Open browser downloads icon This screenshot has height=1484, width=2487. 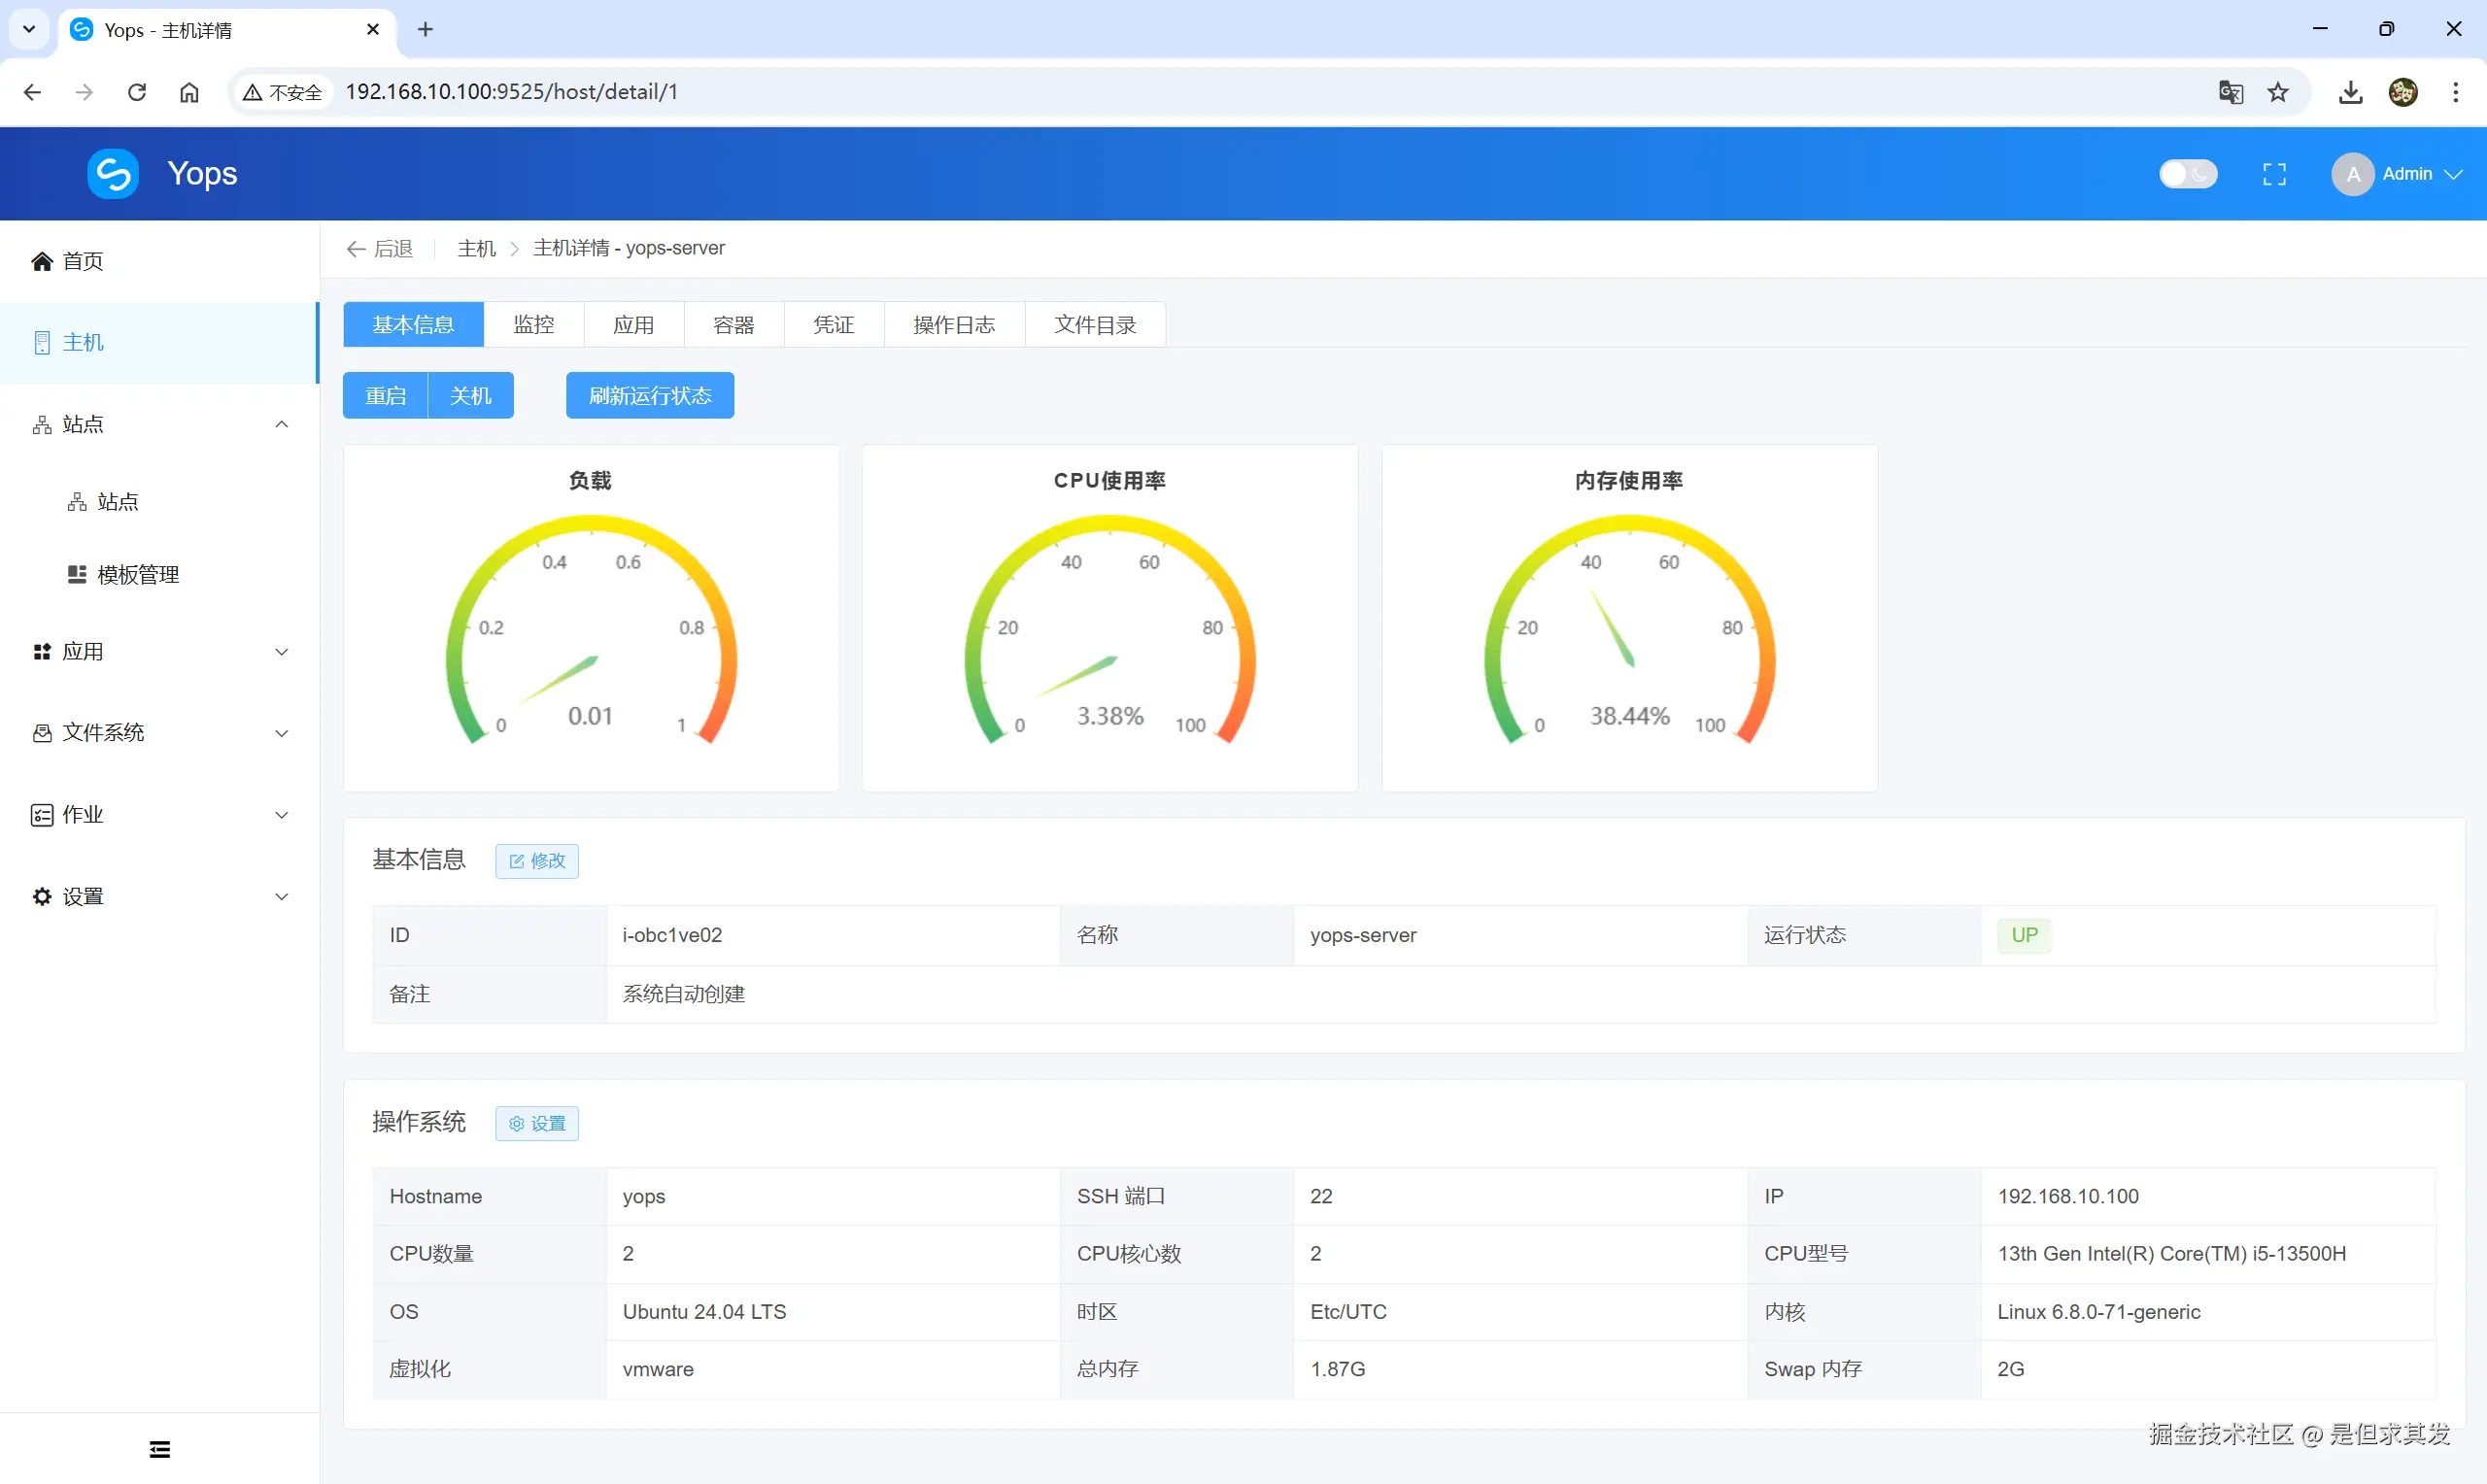[2350, 92]
